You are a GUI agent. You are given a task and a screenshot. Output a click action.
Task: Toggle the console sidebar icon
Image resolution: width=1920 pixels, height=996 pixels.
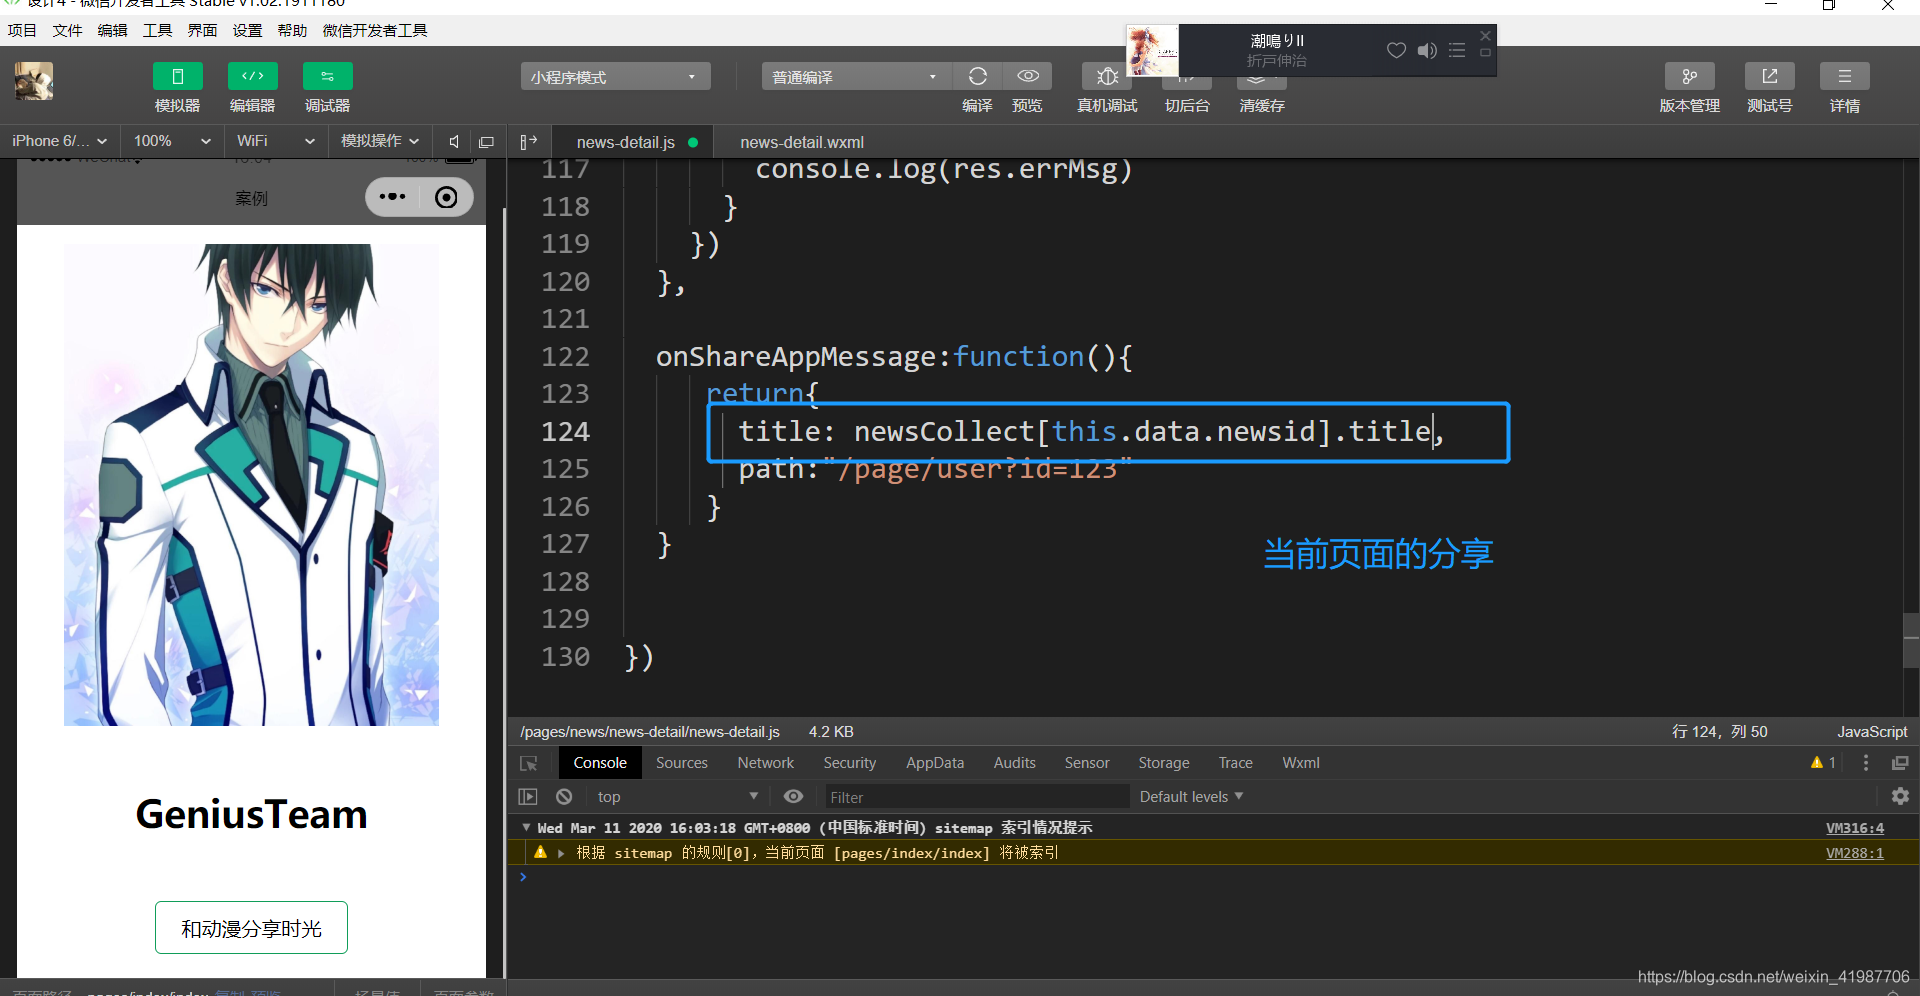[x=528, y=797]
